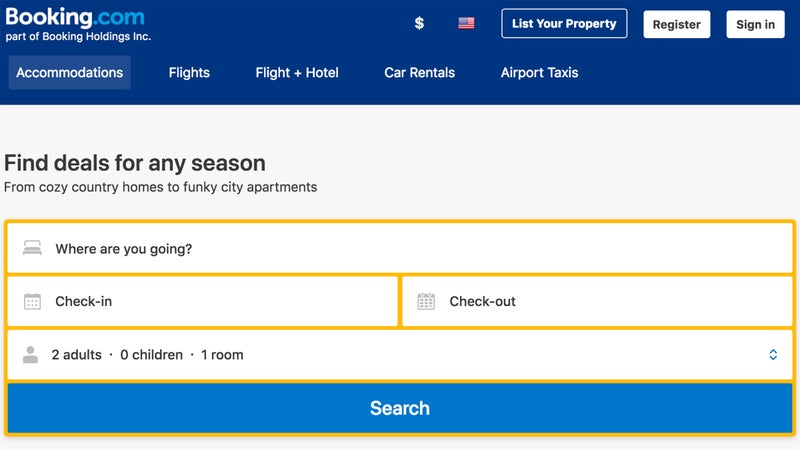Click the check-in calendar icon
The width and height of the screenshot is (800, 450).
[x=32, y=301]
